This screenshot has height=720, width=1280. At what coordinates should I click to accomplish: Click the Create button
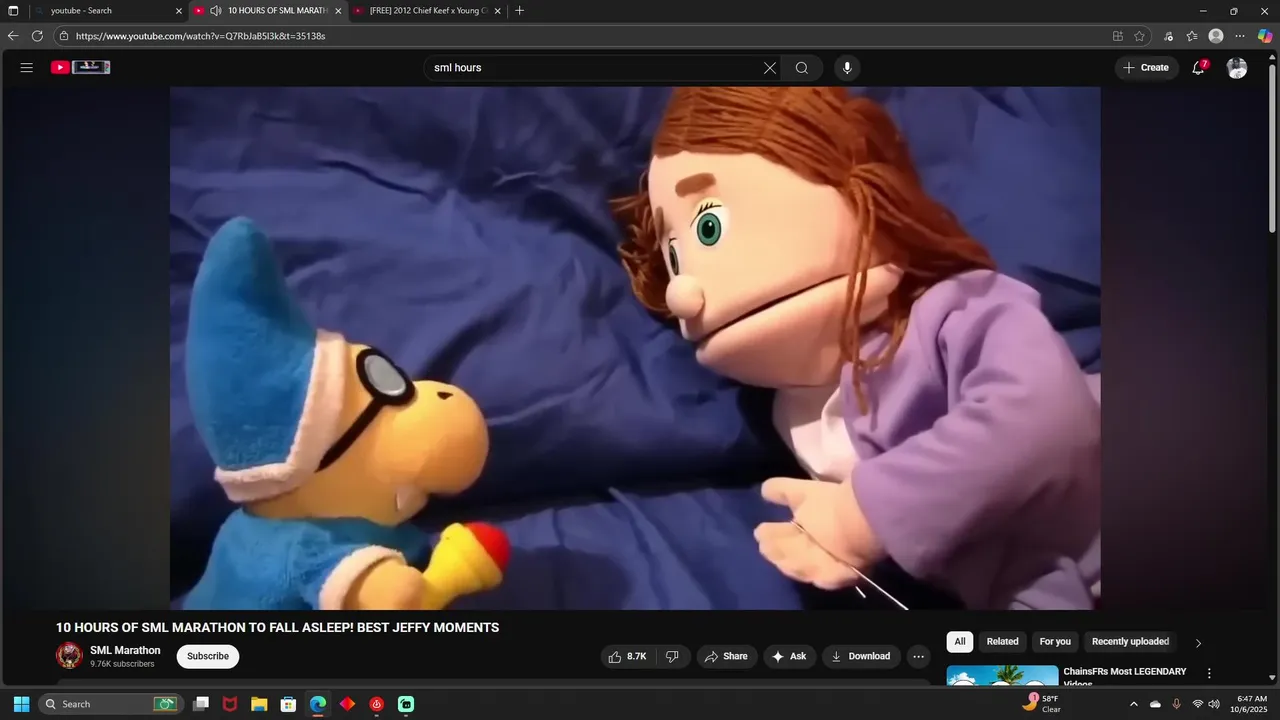coord(1147,68)
